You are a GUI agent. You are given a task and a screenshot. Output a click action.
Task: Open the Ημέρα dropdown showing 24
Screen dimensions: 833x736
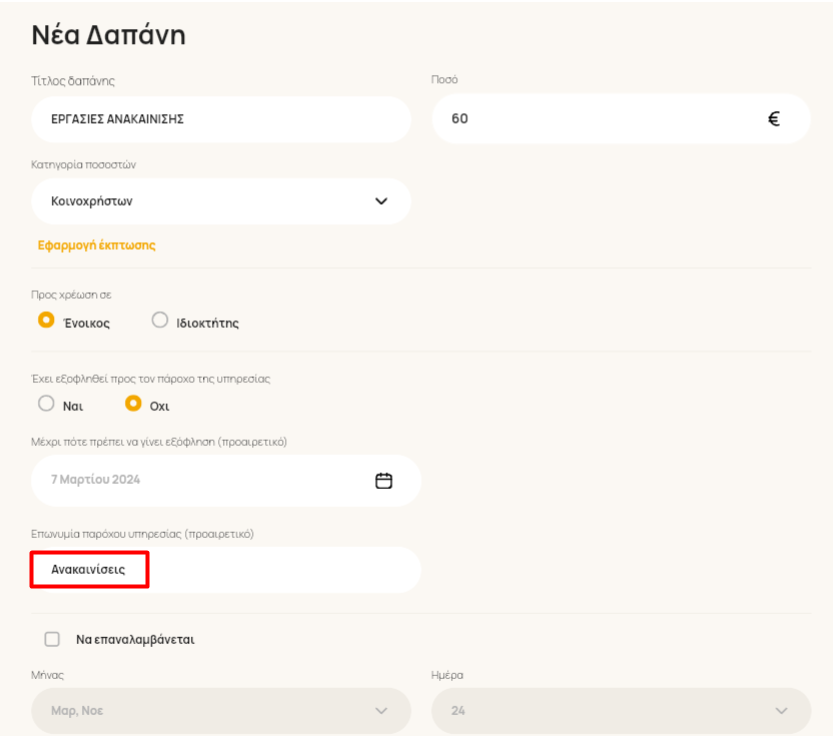coord(621,710)
